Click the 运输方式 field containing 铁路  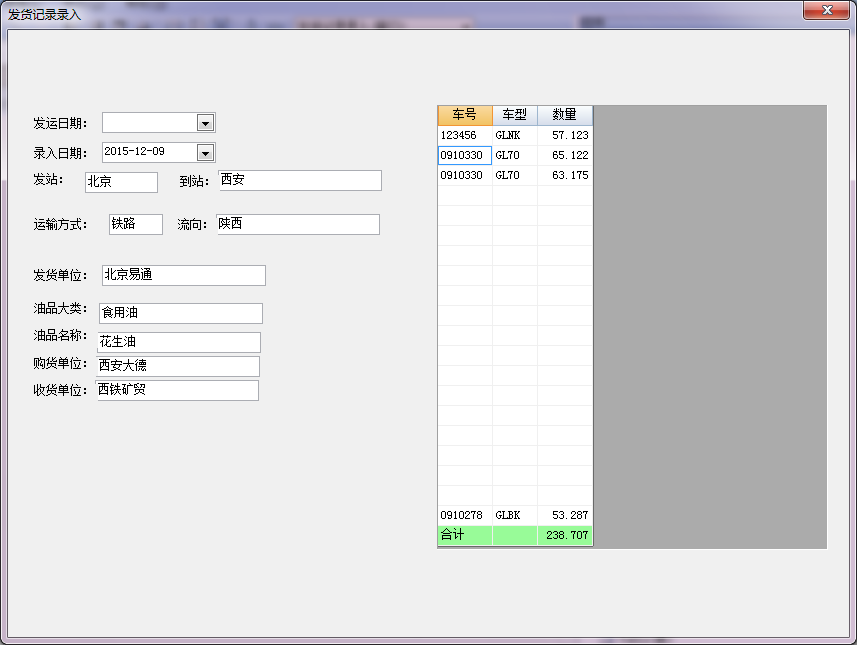tap(136, 224)
